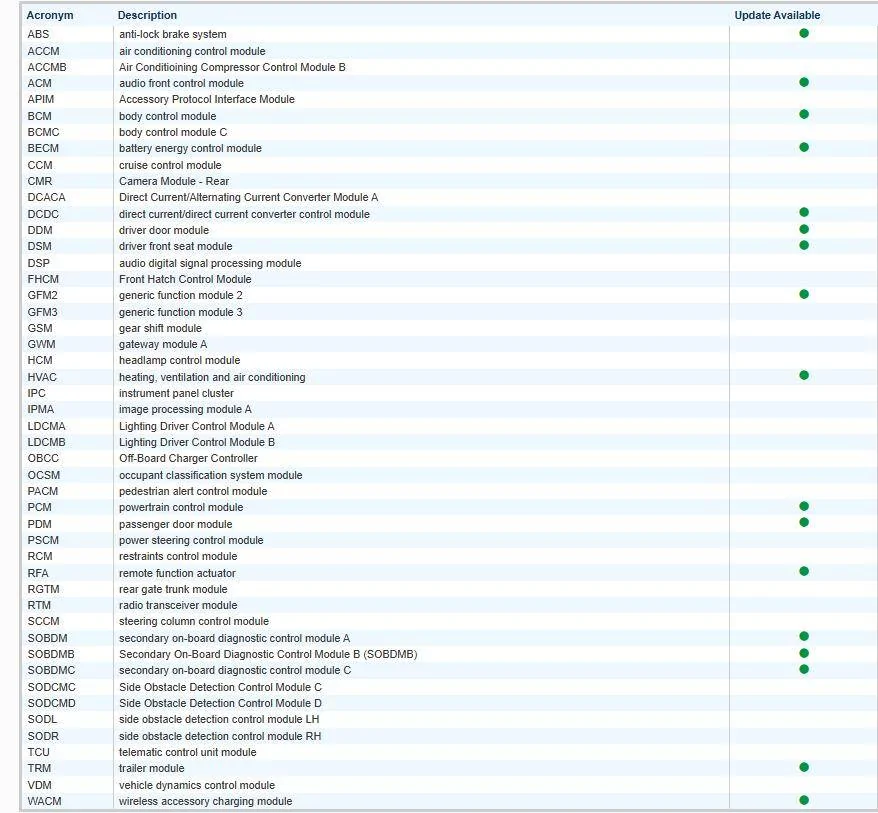This screenshot has width=878, height=813.
Task: Sort by the Acronym column header
Action: click(50, 15)
